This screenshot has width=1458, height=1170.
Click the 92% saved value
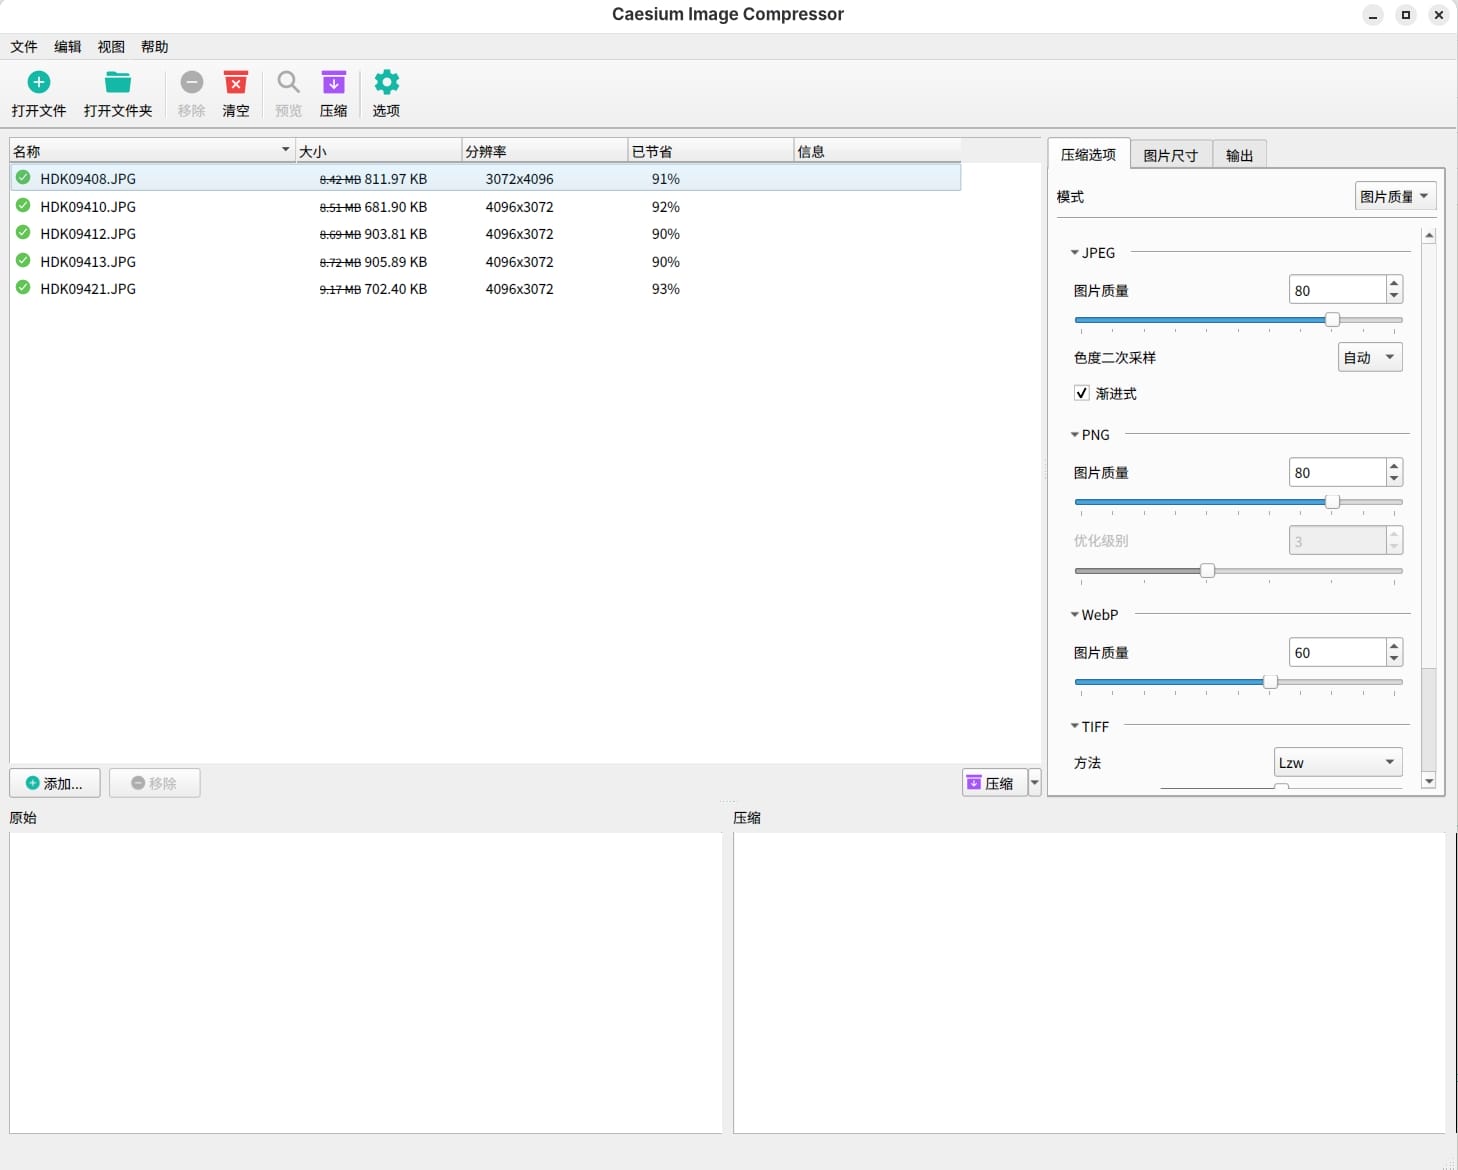point(666,207)
